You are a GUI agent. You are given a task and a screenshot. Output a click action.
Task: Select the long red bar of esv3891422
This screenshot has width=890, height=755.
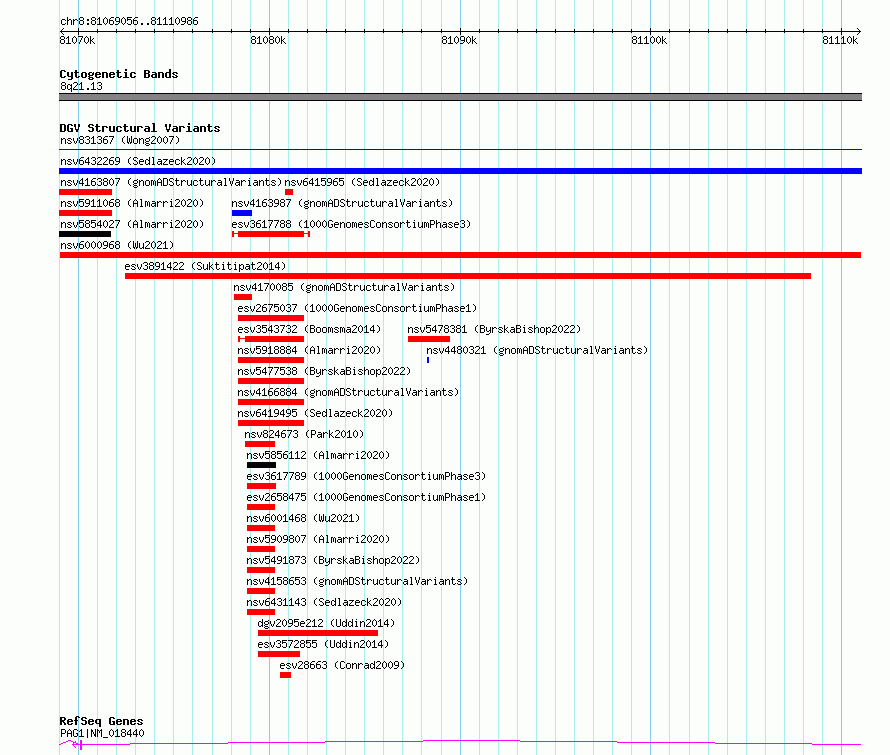(x=468, y=276)
